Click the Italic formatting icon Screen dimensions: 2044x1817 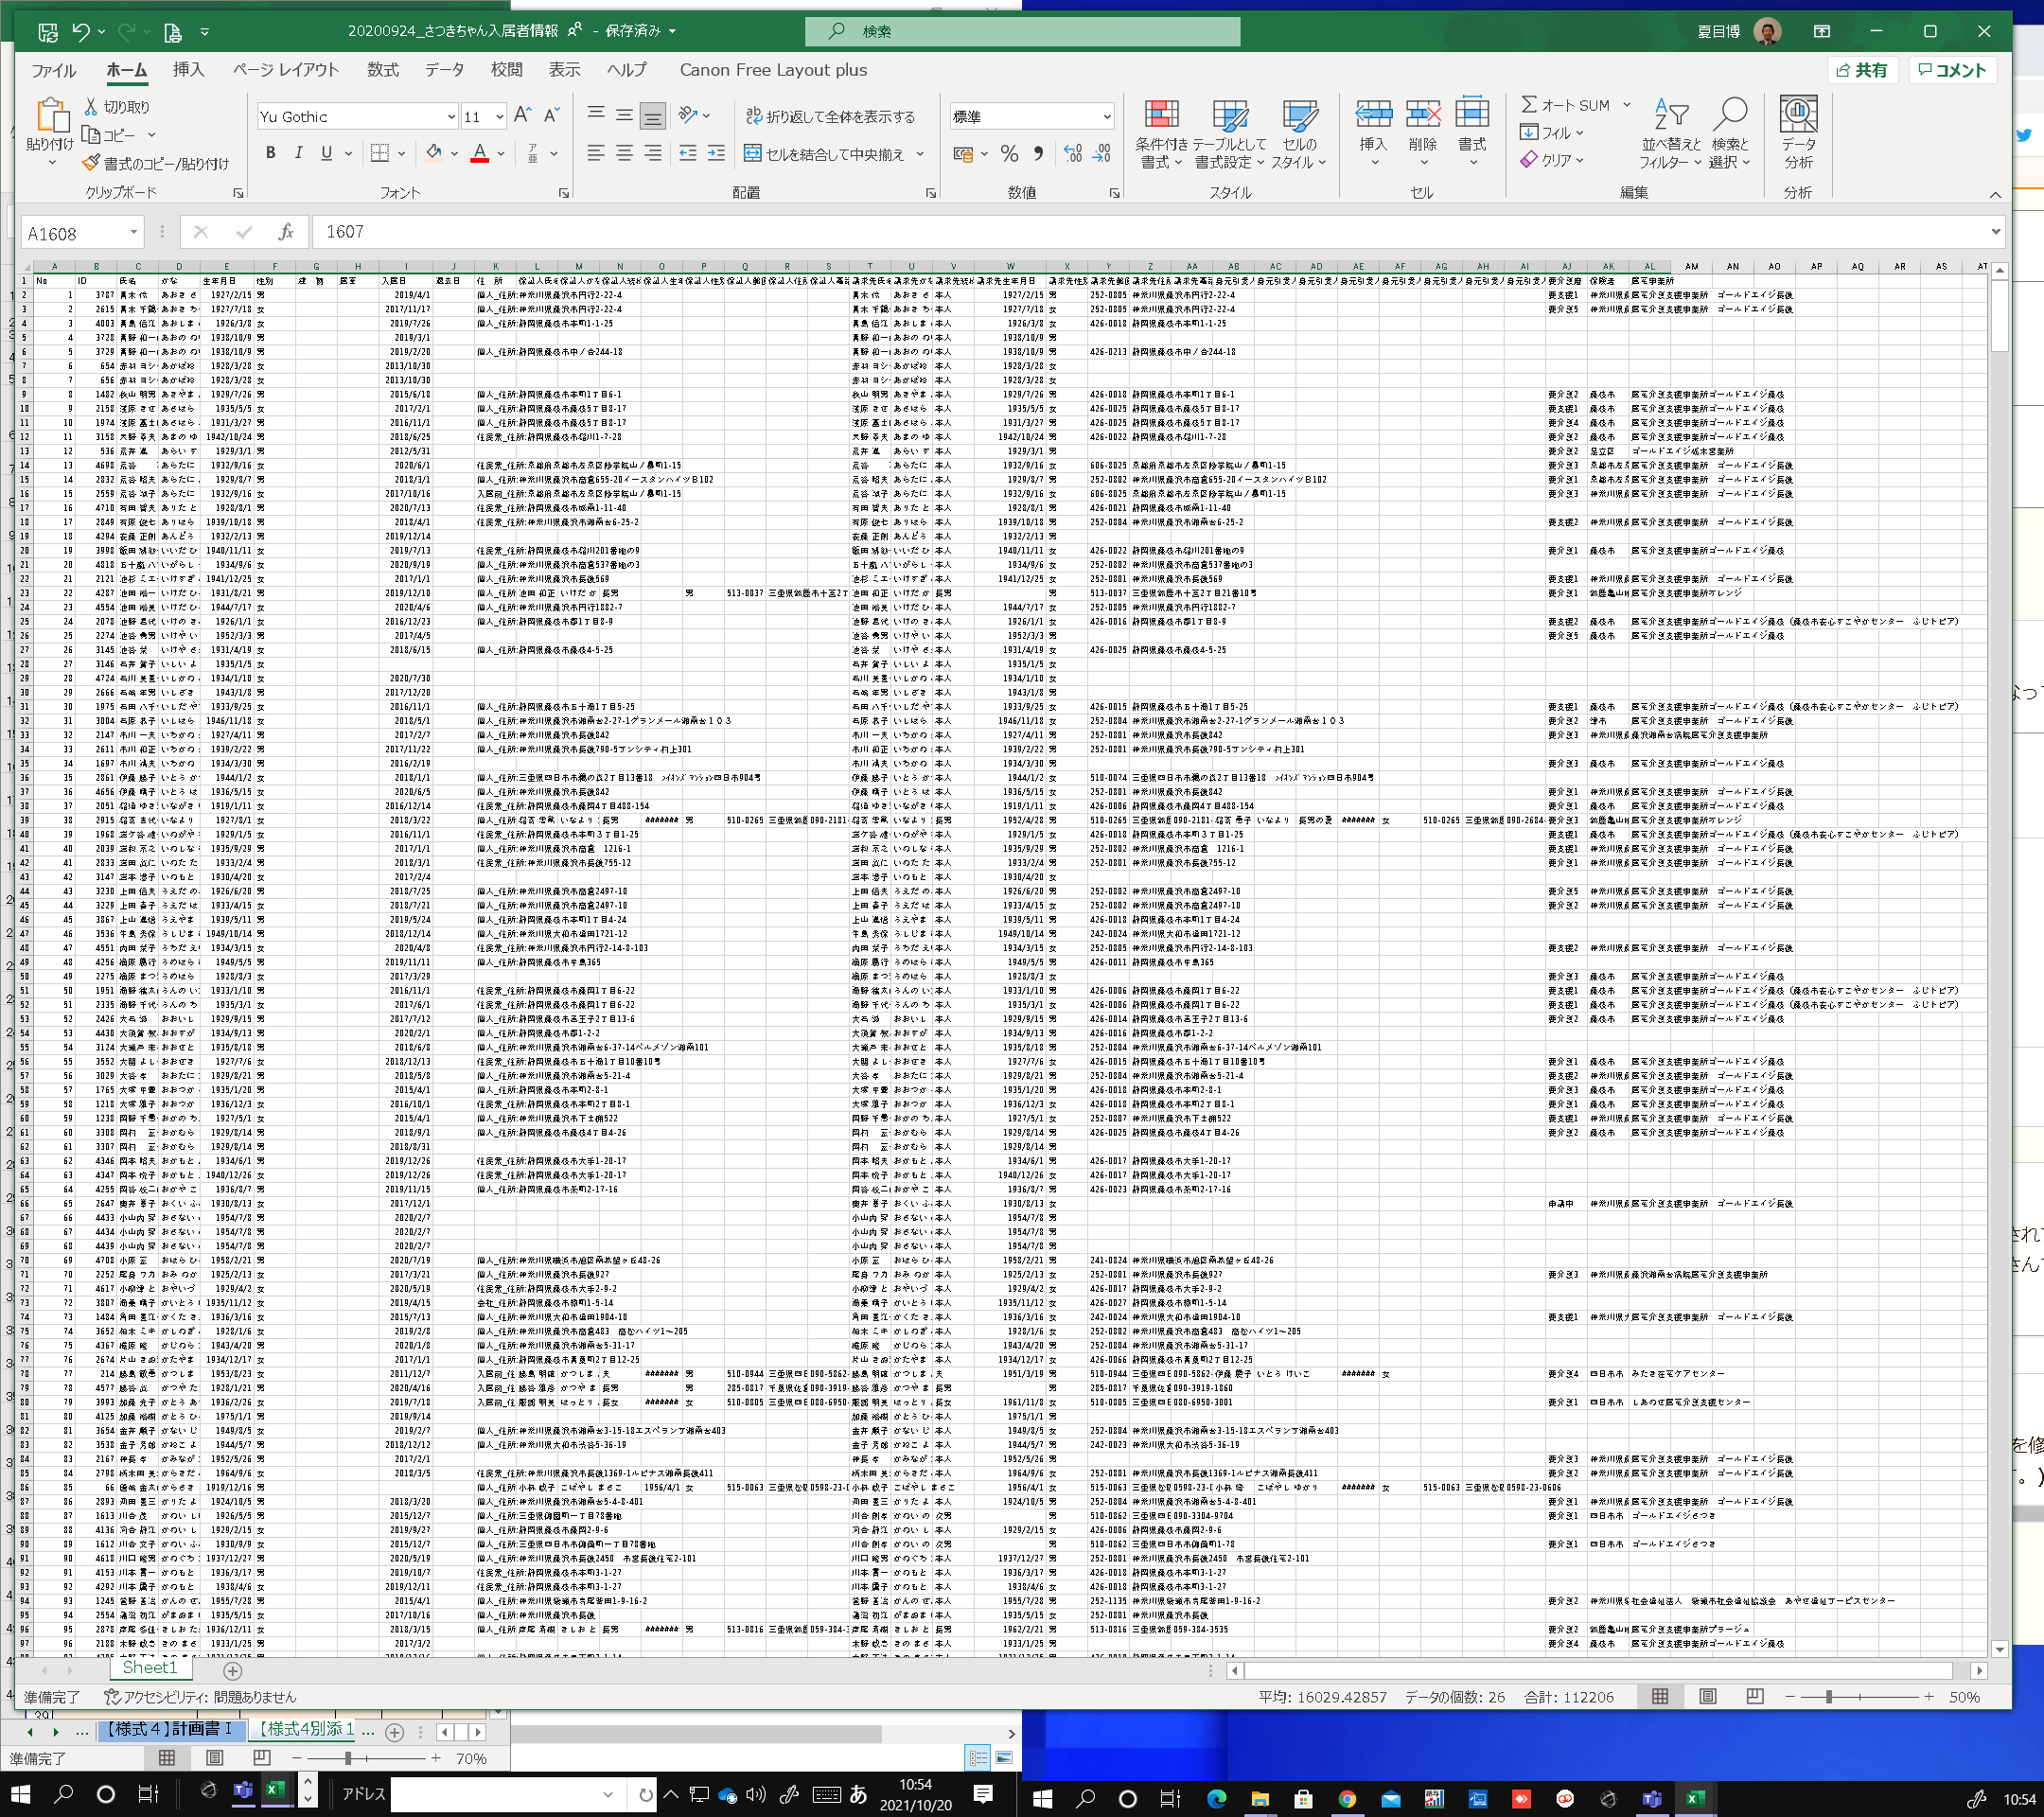pos(298,153)
